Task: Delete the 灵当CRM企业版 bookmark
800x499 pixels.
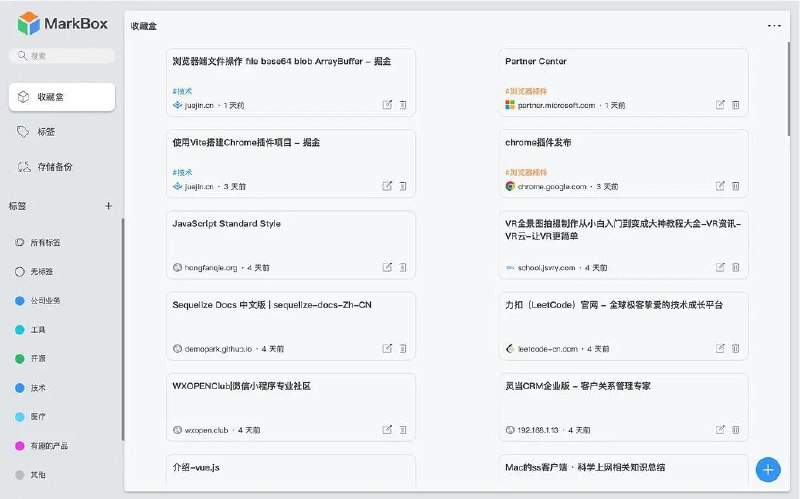Action: coord(736,430)
